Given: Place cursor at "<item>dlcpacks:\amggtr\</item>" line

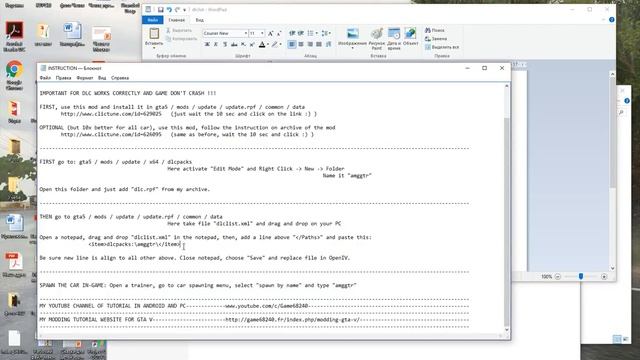Looking at the screenshot, I should click(x=134, y=244).
